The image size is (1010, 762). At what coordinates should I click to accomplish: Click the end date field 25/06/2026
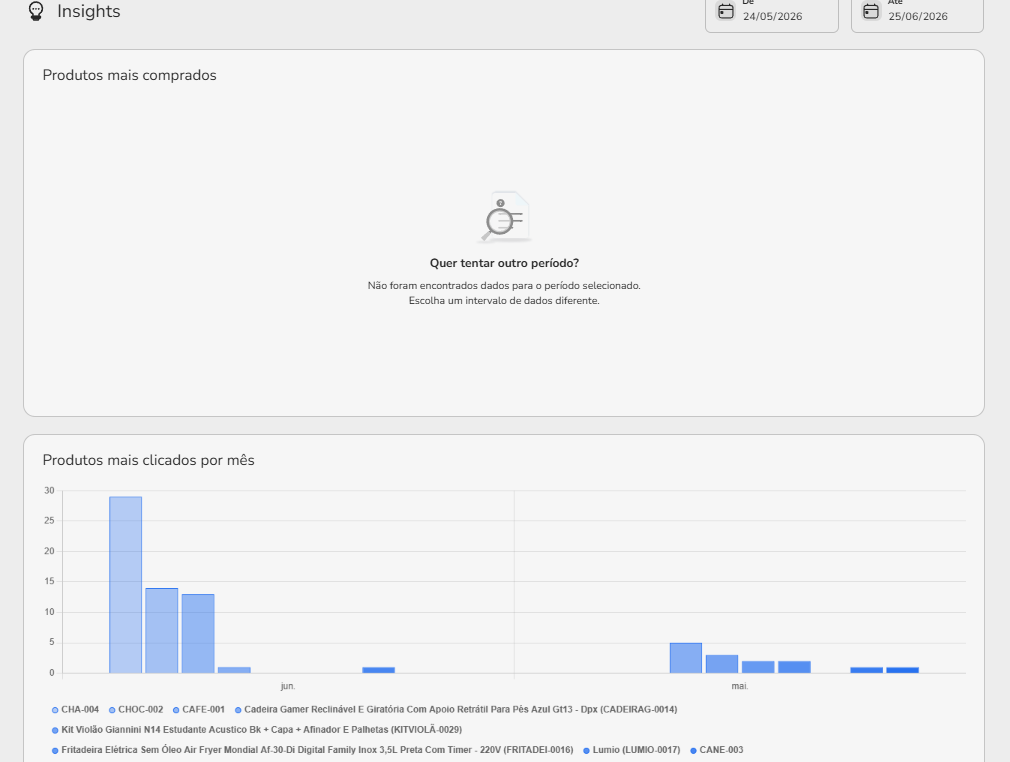click(x=917, y=13)
